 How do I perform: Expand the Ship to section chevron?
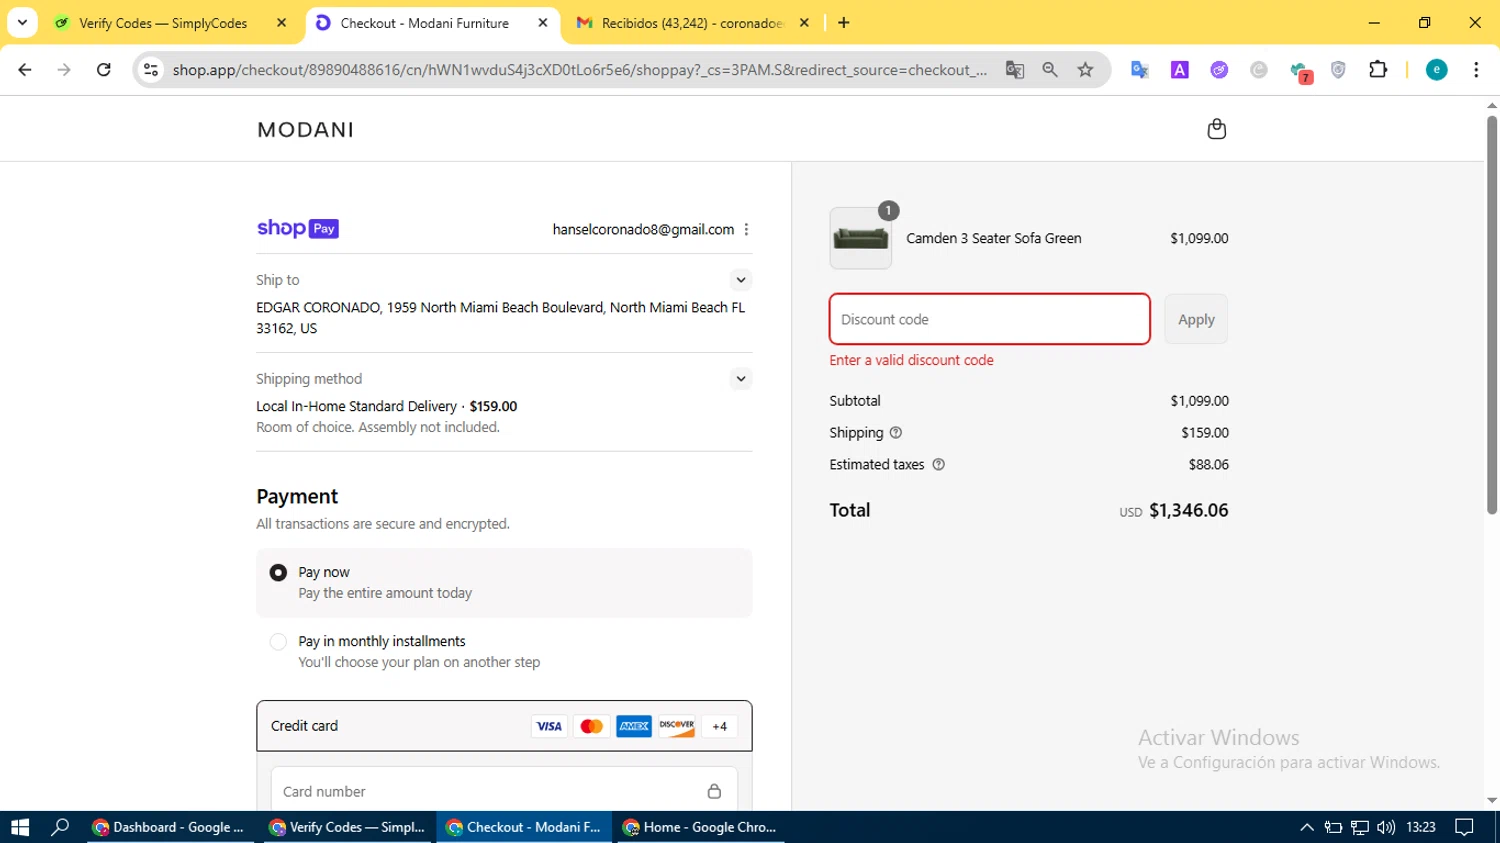click(x=741, y=280)
